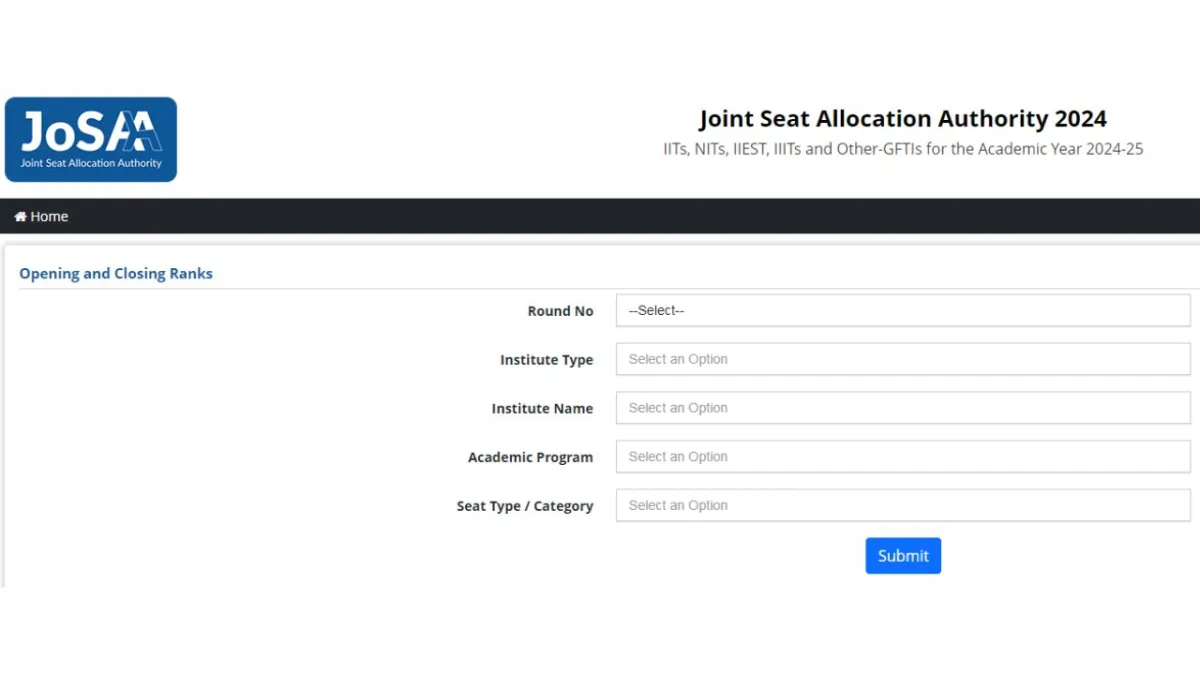Click the JoSAA logo image

[x=91, y=139]
